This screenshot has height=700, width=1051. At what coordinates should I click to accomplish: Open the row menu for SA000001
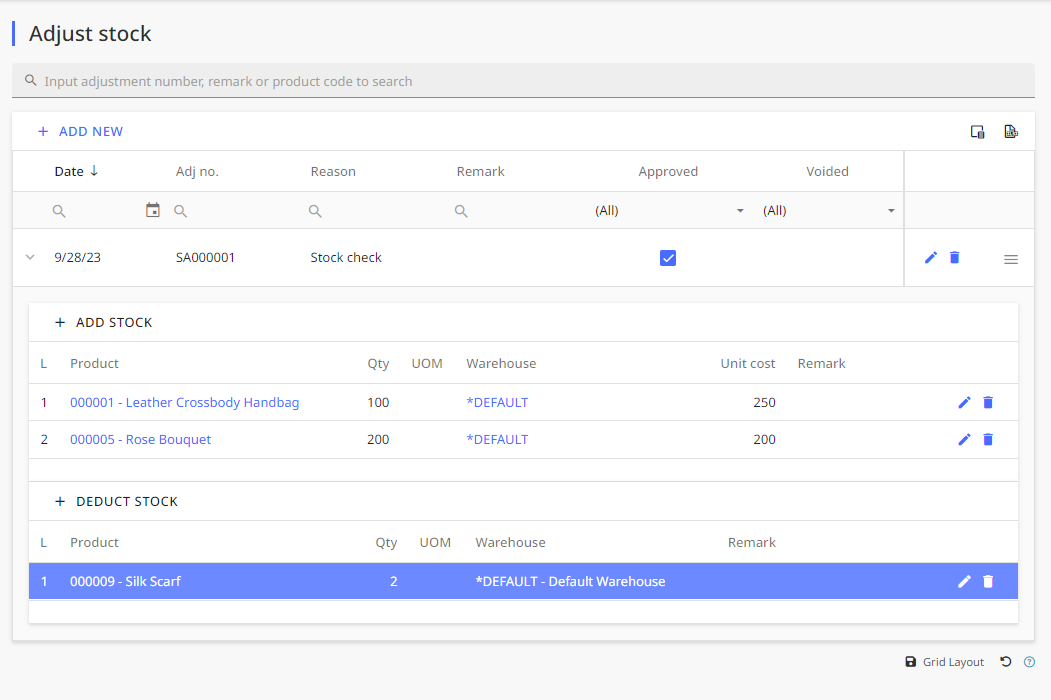click(x=1011, y=259)
